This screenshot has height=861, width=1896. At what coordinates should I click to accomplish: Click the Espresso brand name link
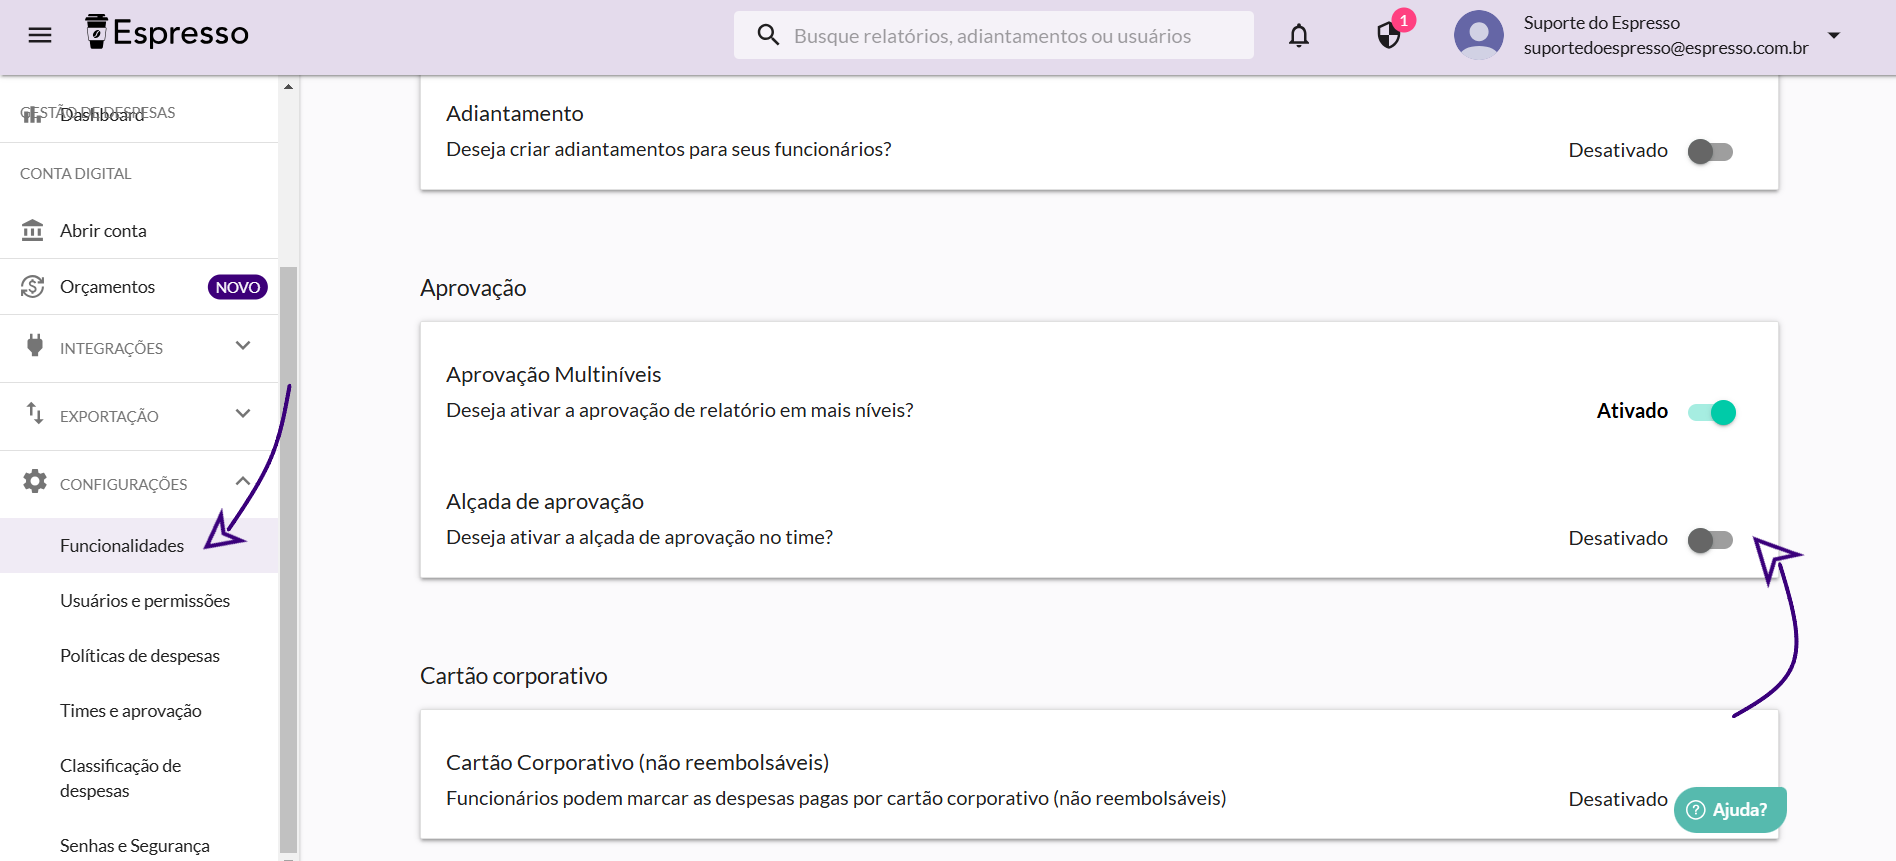[x=180, y=32]
